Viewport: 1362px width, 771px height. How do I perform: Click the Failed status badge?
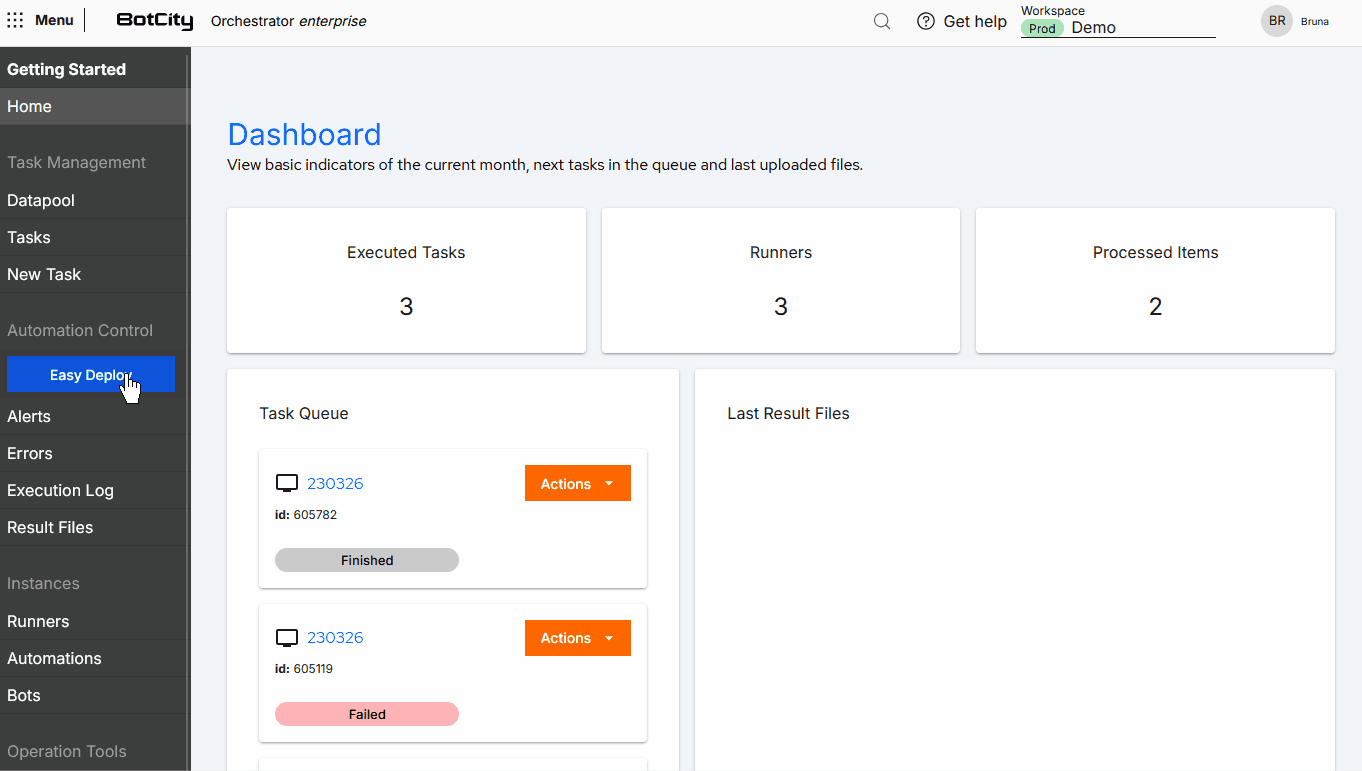366,713
